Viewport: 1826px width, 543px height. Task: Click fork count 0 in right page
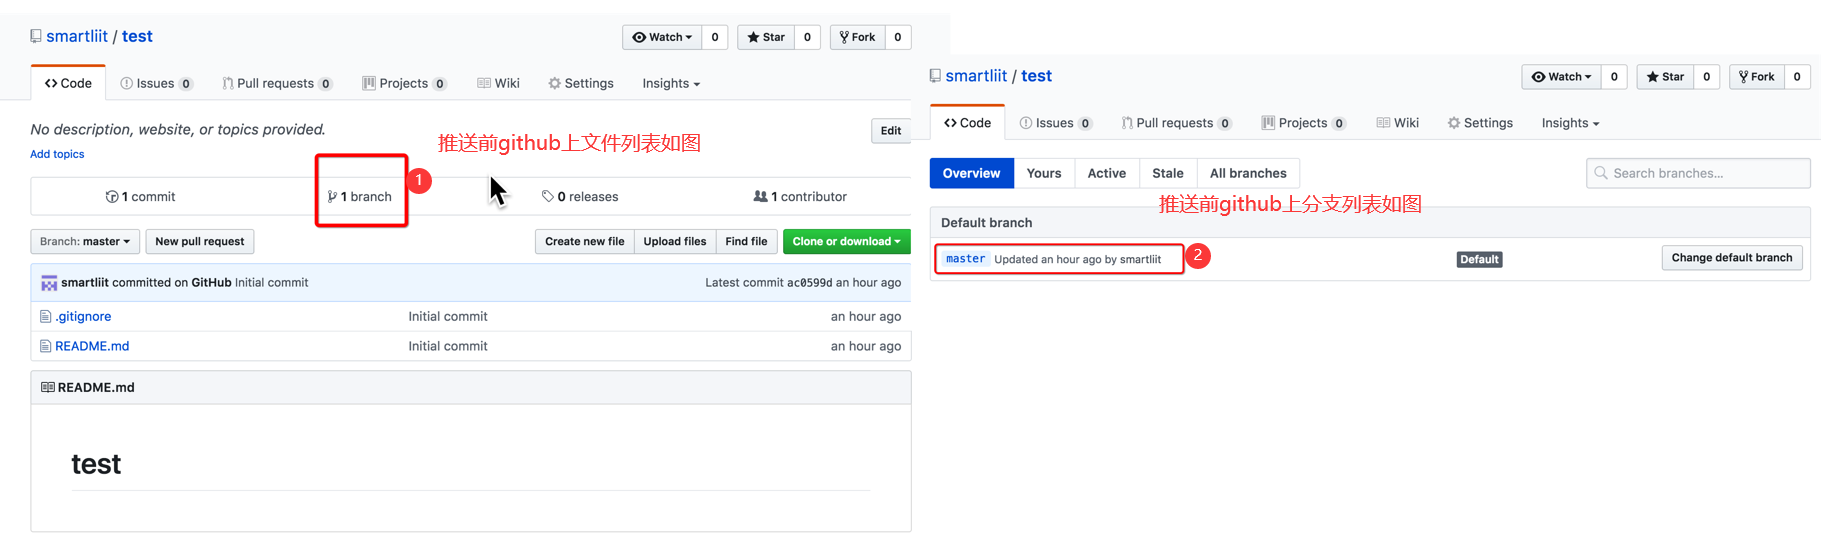pyautogui.click(x=1797, y=77)
